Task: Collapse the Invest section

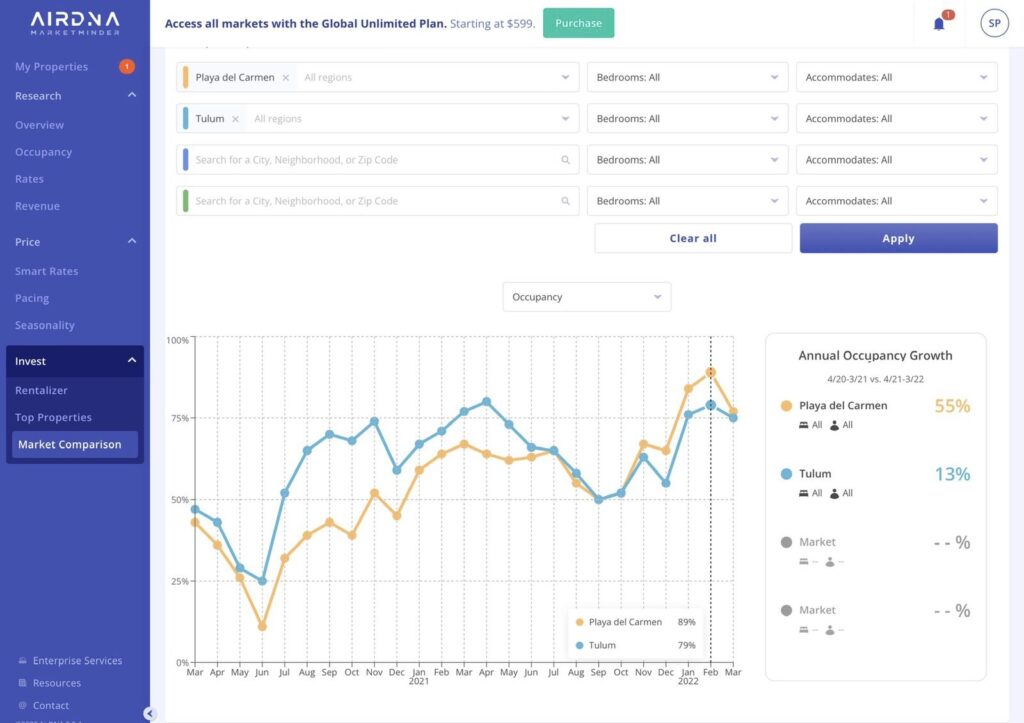Action: [132, 361]
